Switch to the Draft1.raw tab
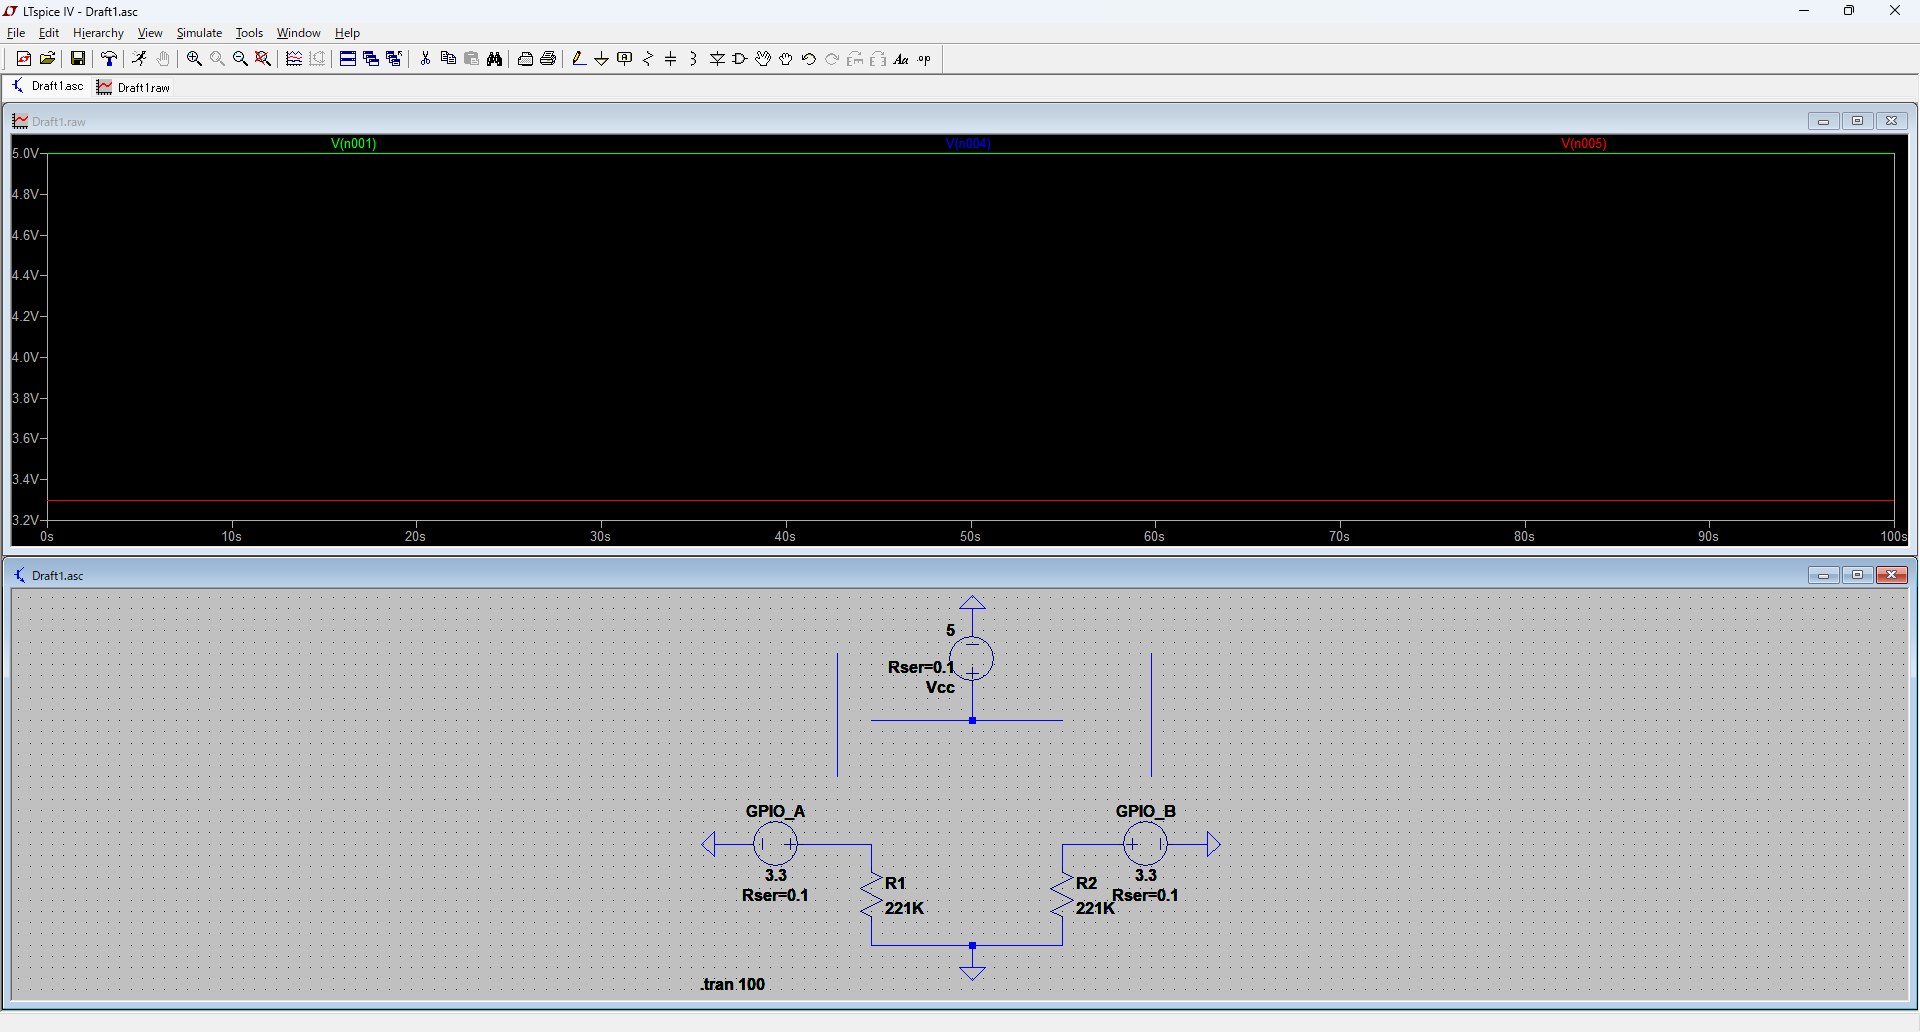The image size is (1920, 1032). [134, 87]
